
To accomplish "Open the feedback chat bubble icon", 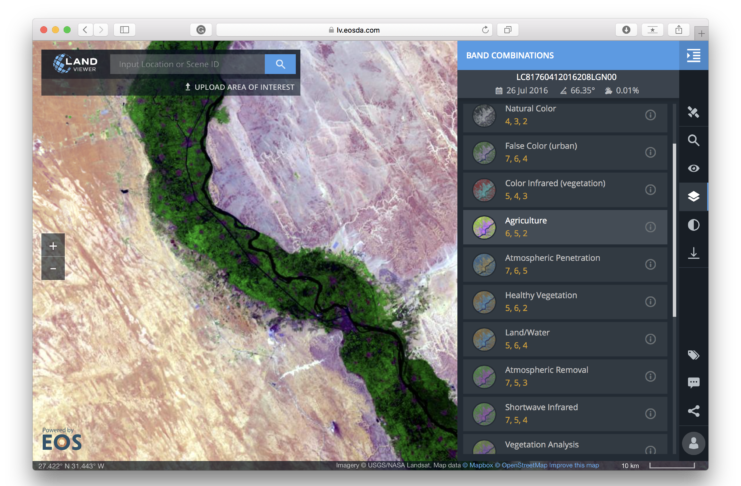I will click(693, 383).
